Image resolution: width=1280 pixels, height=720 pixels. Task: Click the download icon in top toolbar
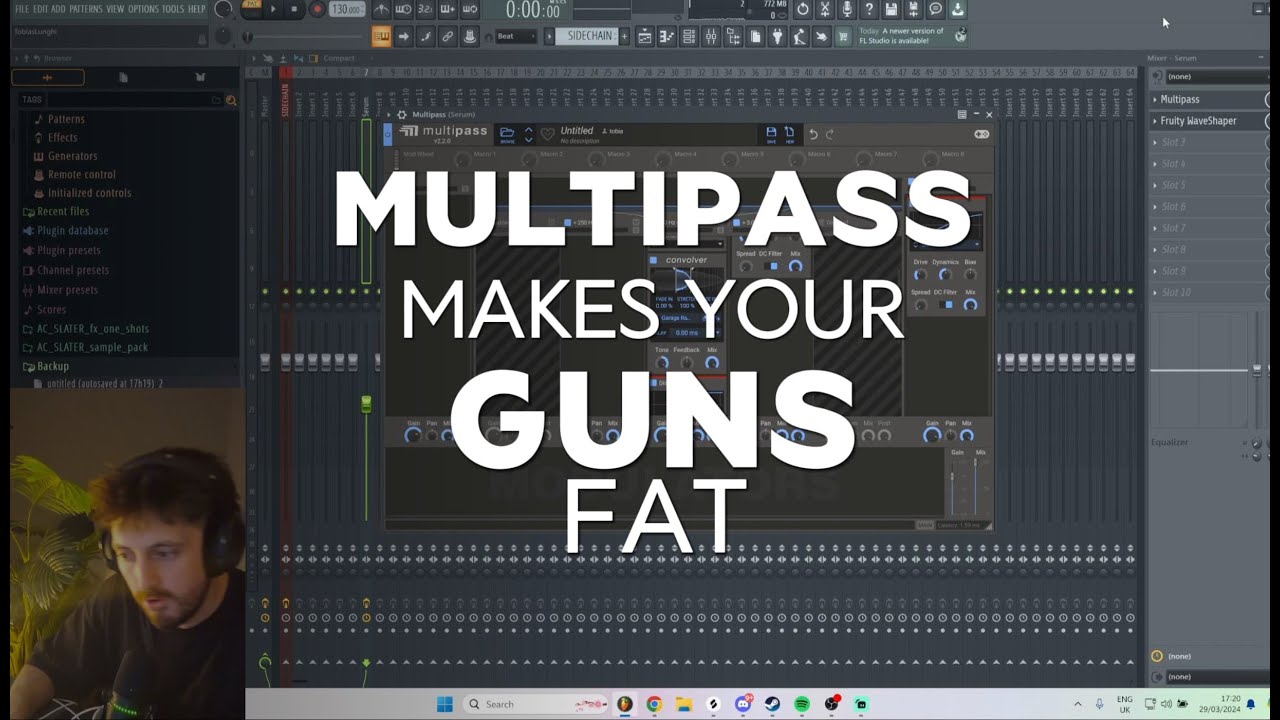point(957,9)
